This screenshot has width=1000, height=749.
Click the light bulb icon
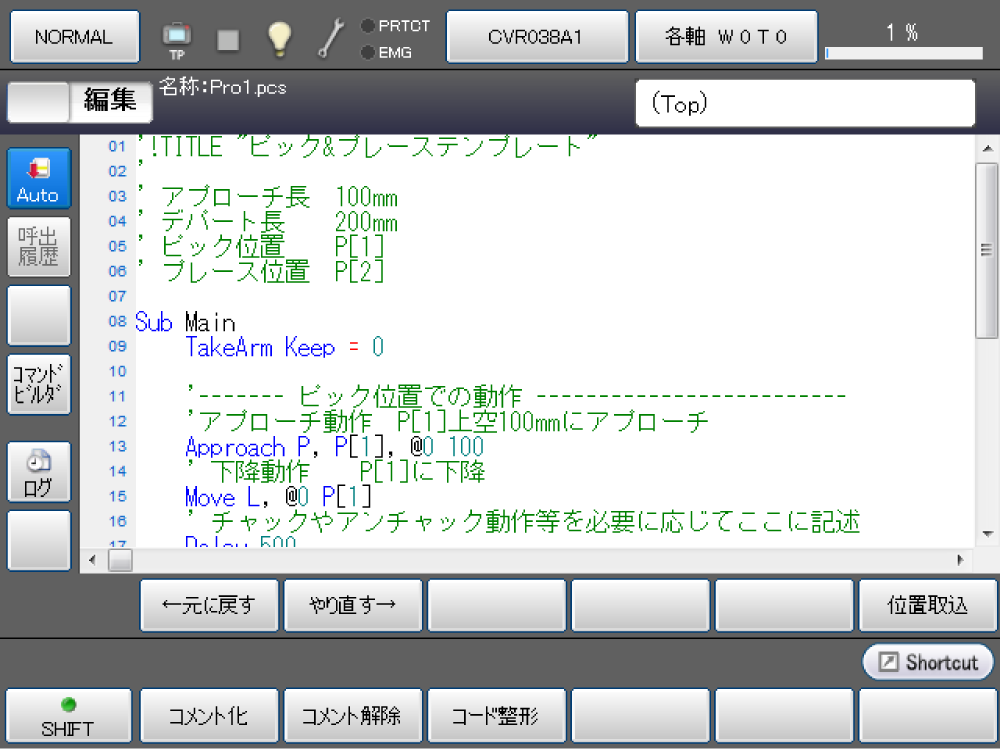(279, 38)
